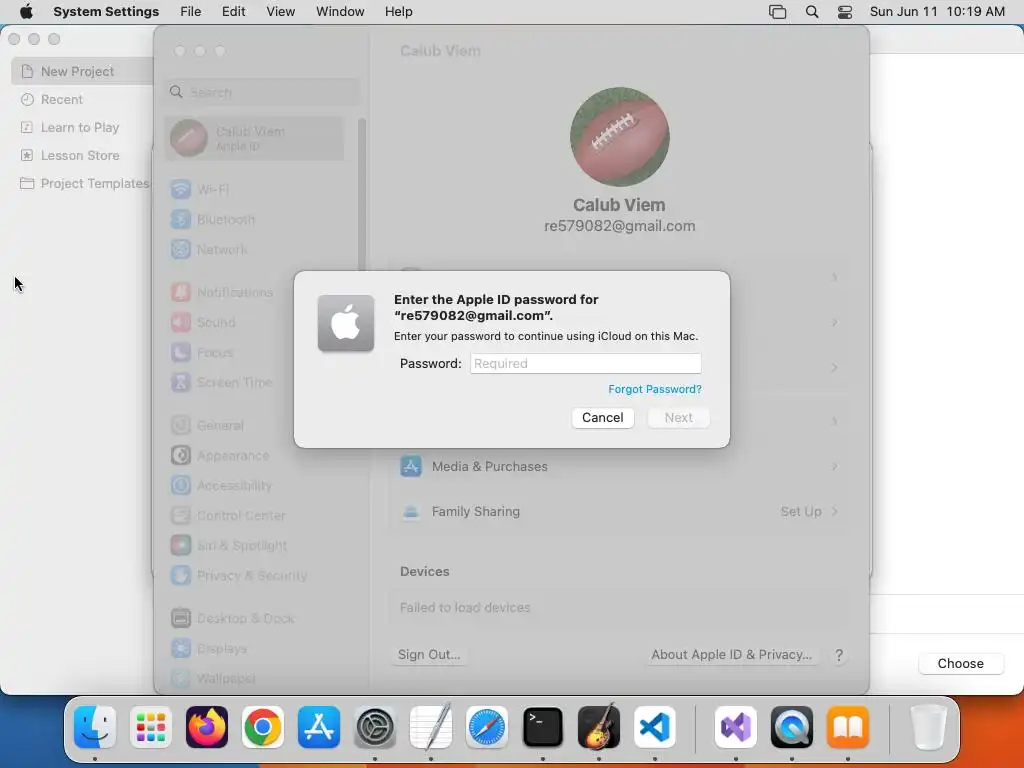1024x768 pixels.
Task: Open General settings icon
Action: 181,425
